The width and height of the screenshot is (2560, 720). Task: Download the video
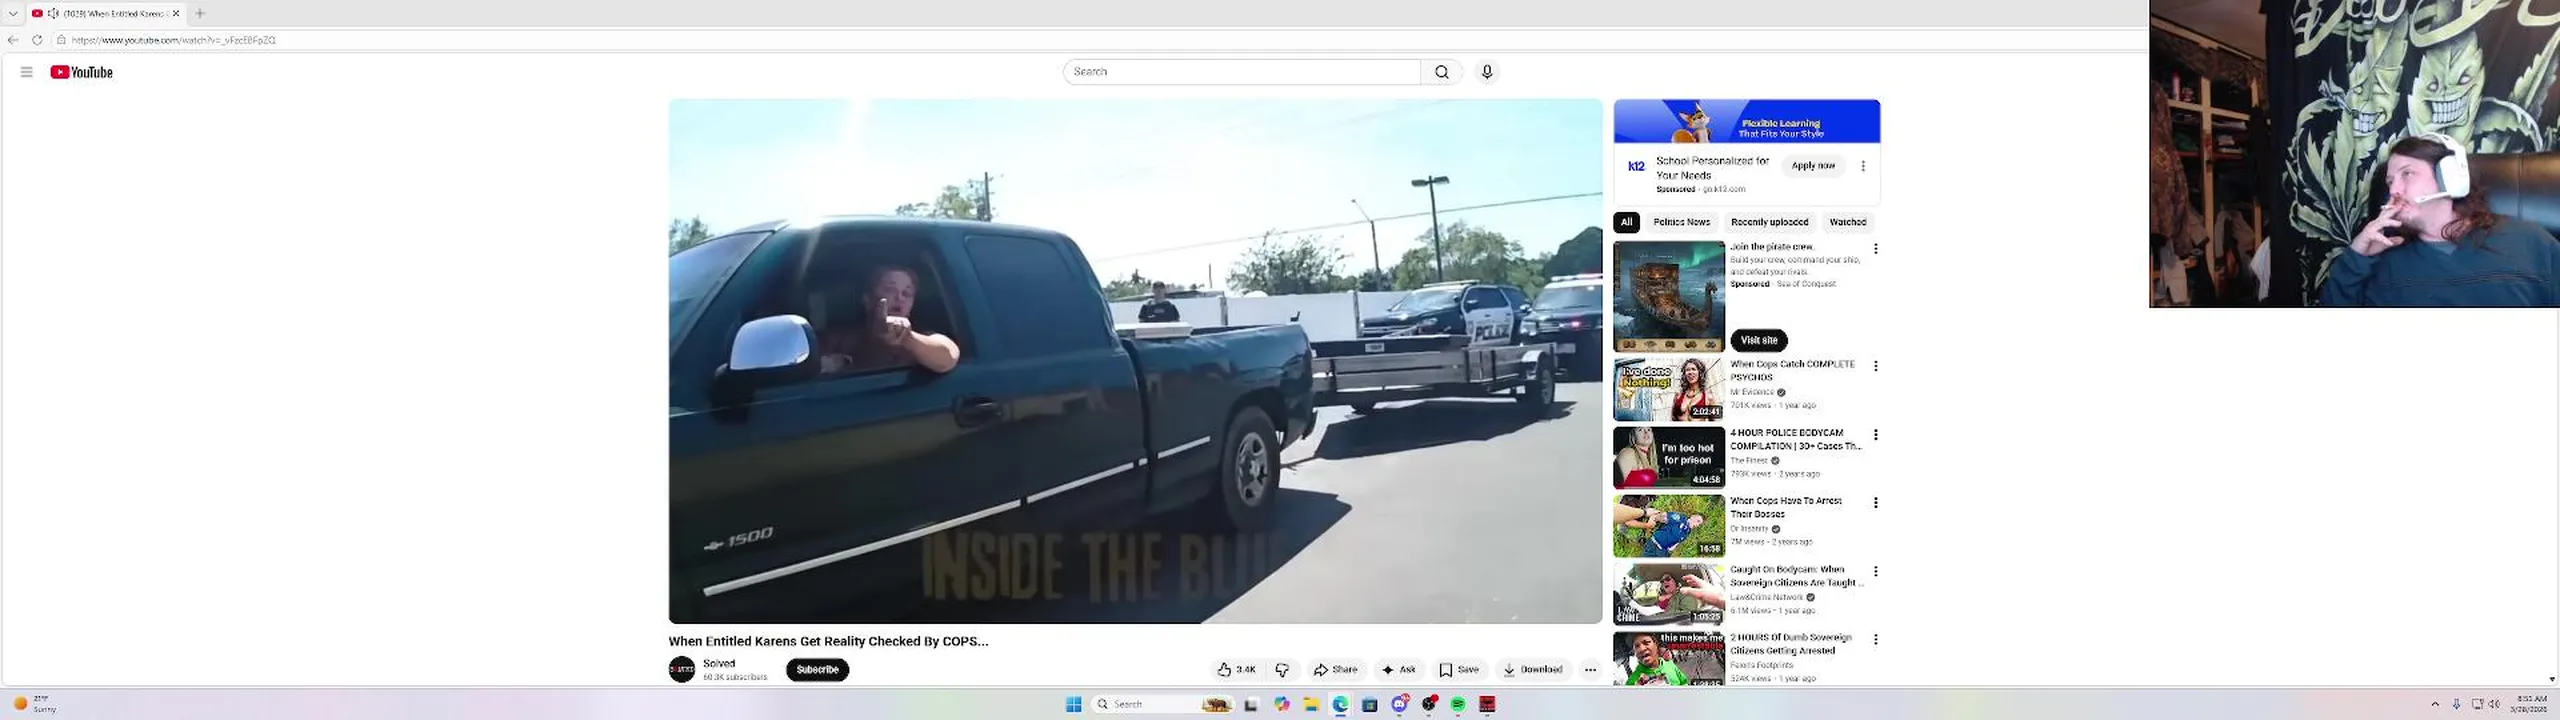1533,670
